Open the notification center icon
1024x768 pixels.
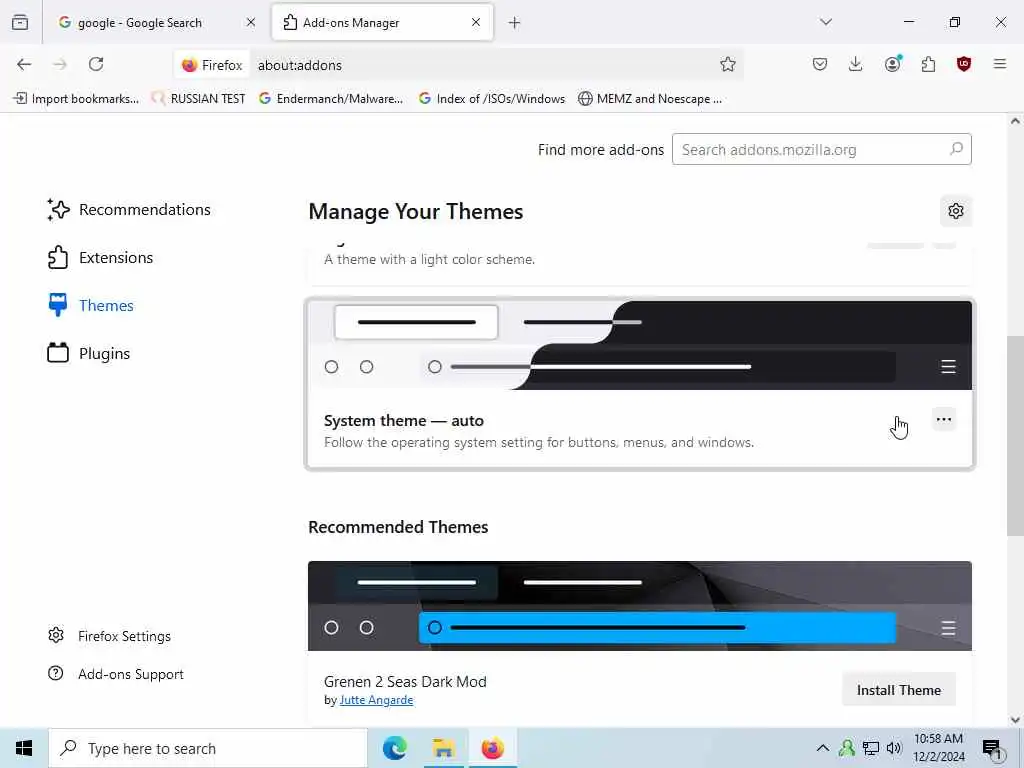pos(992,749)
